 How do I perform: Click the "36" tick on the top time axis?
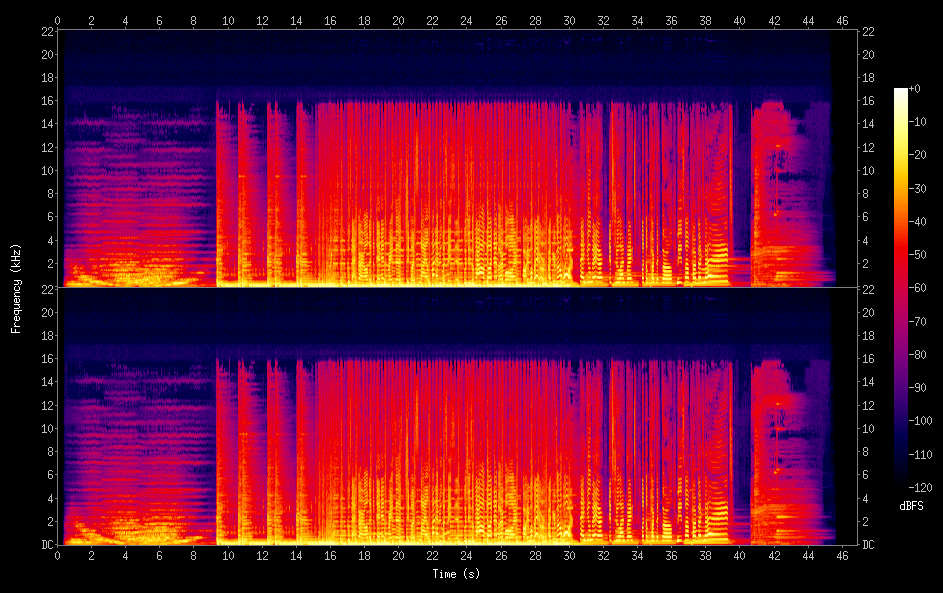[x=672, y=19]
